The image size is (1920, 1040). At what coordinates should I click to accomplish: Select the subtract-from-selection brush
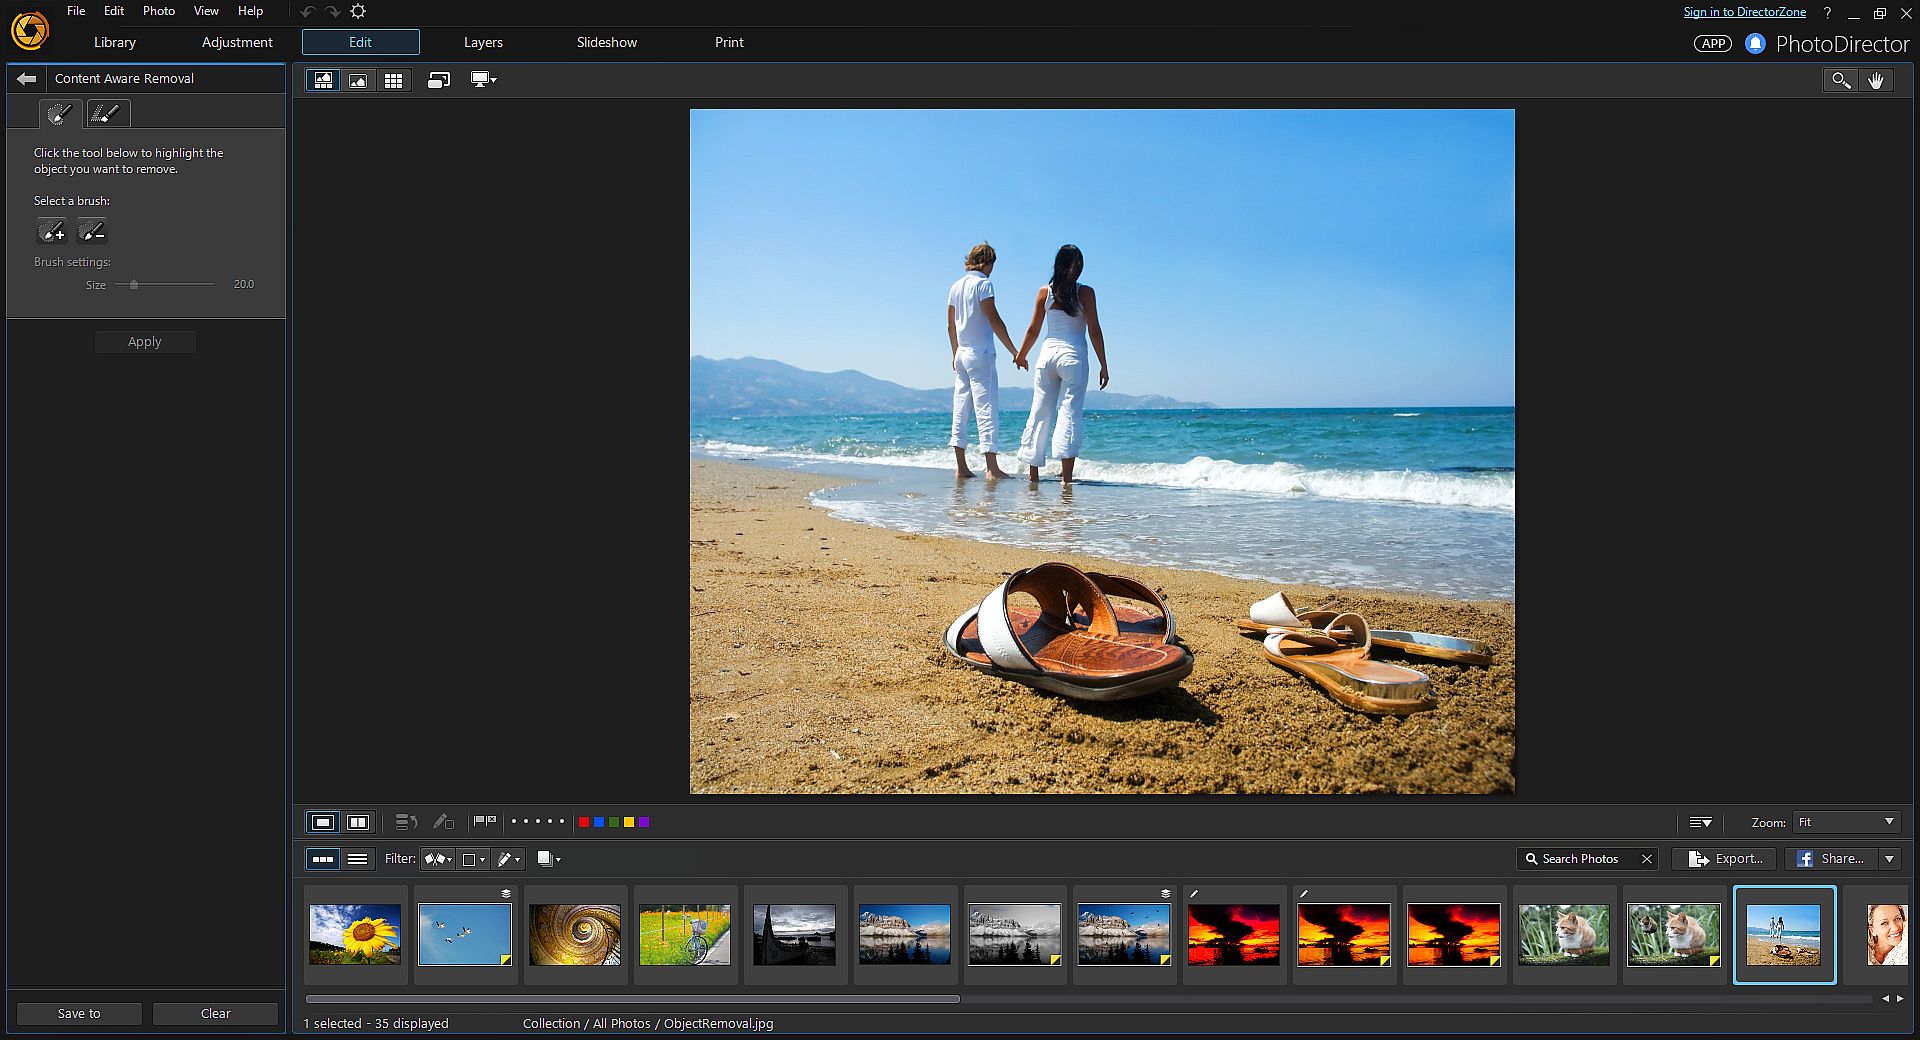tap(92, 232)
